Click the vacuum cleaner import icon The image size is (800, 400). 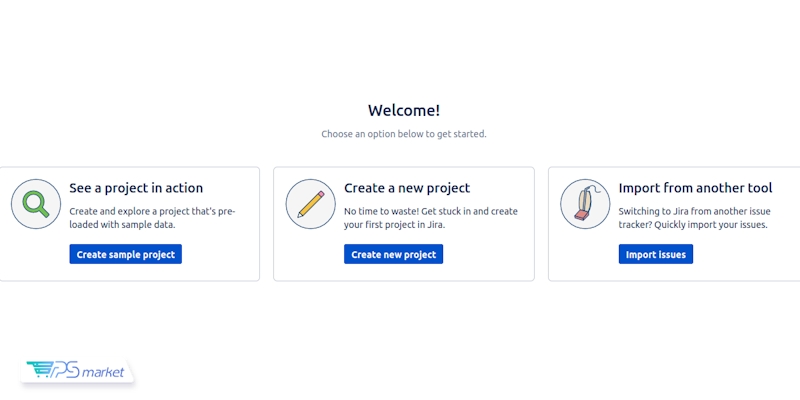(x=585, y=204)
